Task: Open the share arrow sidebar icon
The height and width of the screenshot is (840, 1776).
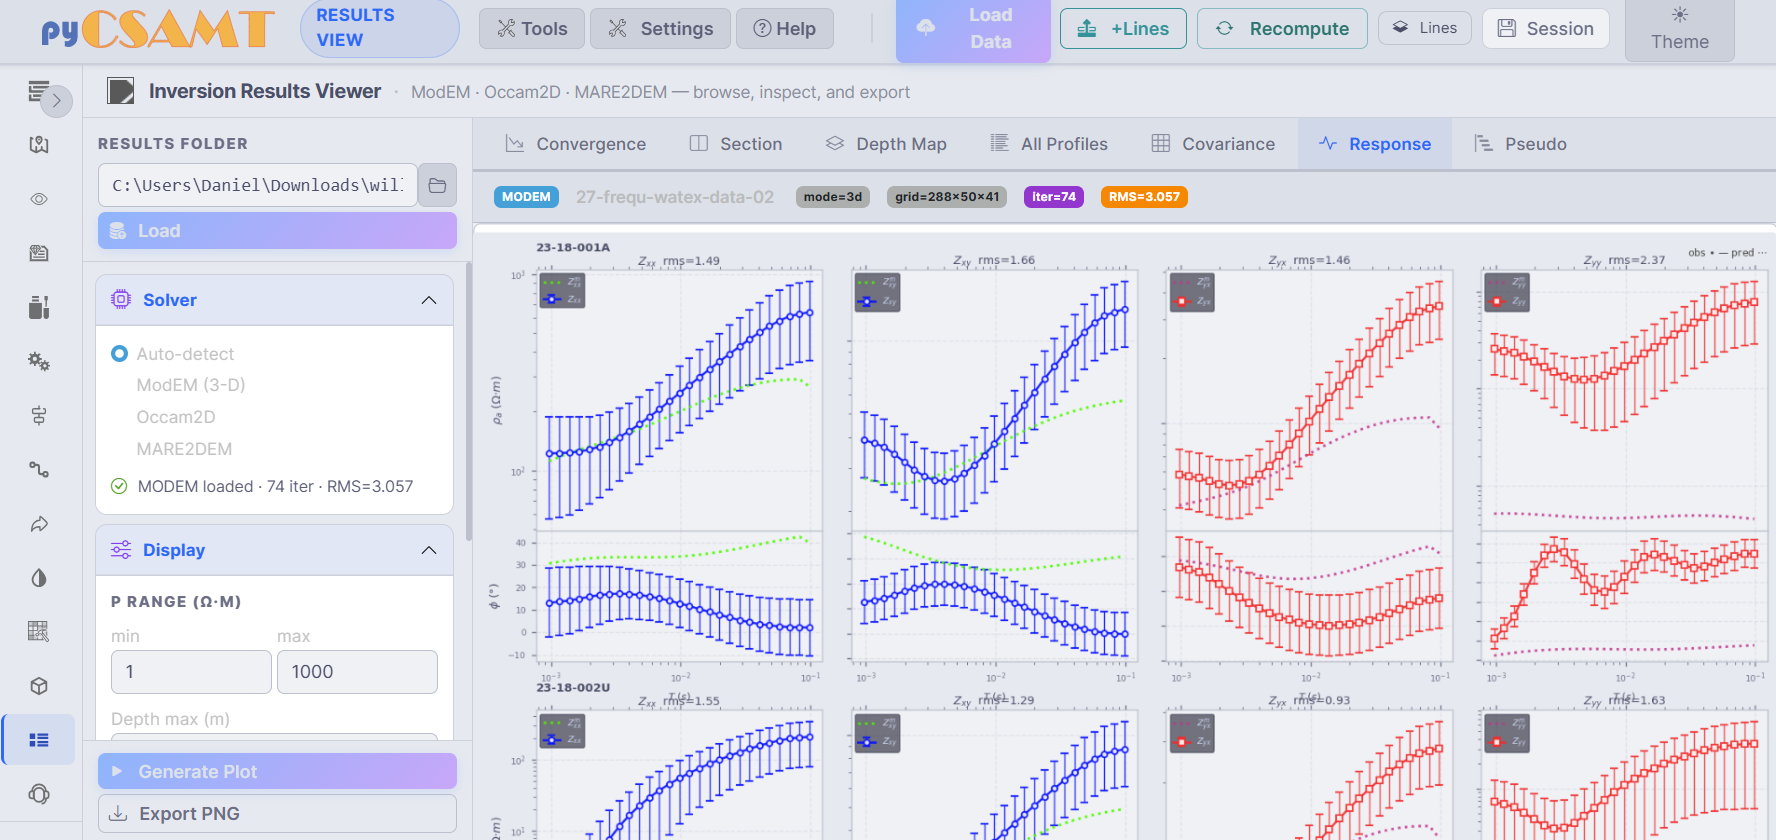Action: pos(39,524)
